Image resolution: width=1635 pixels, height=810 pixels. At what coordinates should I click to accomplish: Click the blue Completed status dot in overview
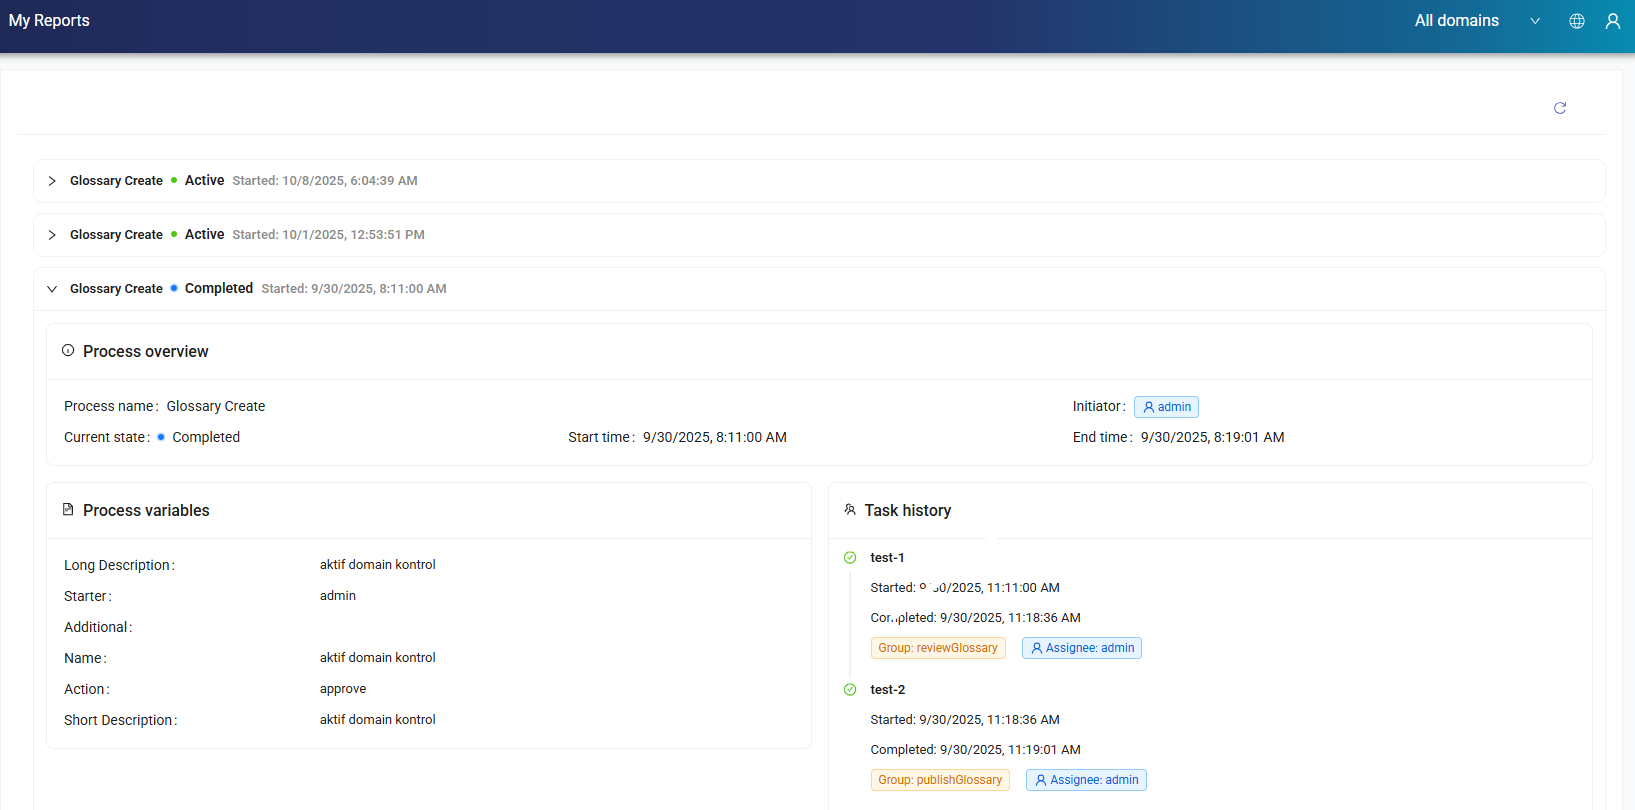[161, 437]
